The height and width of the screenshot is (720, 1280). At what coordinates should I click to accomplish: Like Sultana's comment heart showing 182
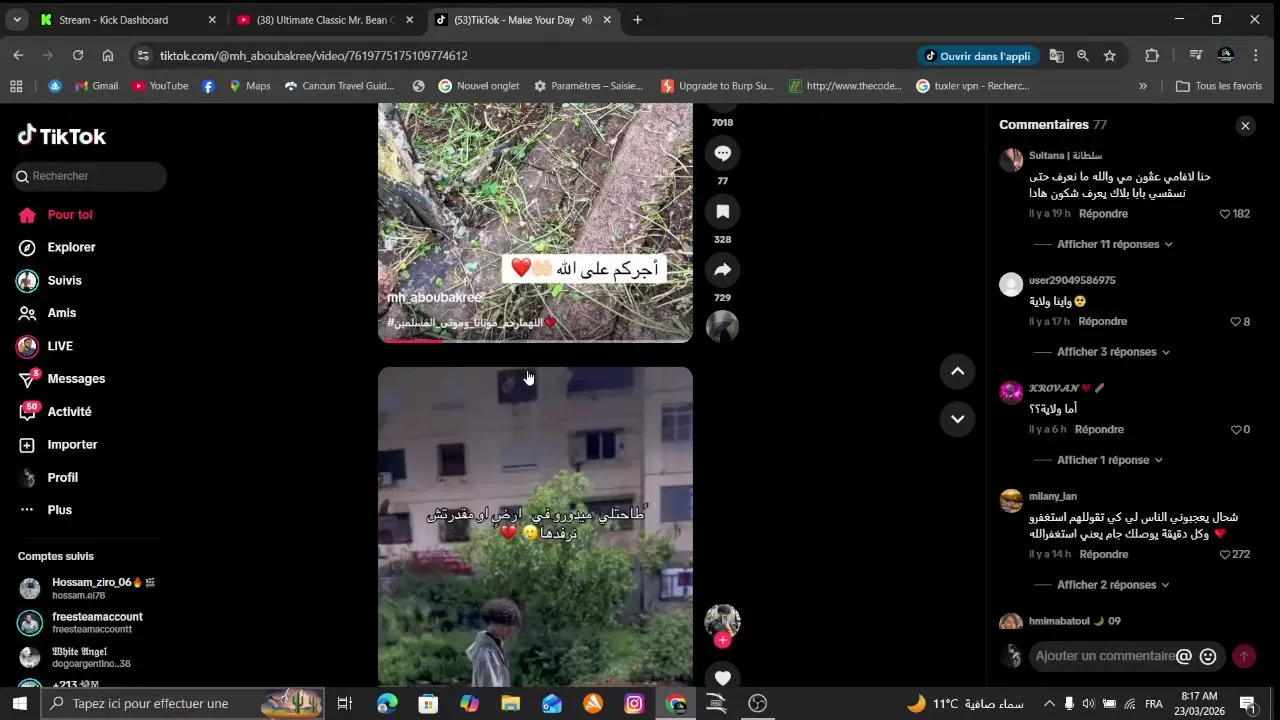pos(1225,214)
